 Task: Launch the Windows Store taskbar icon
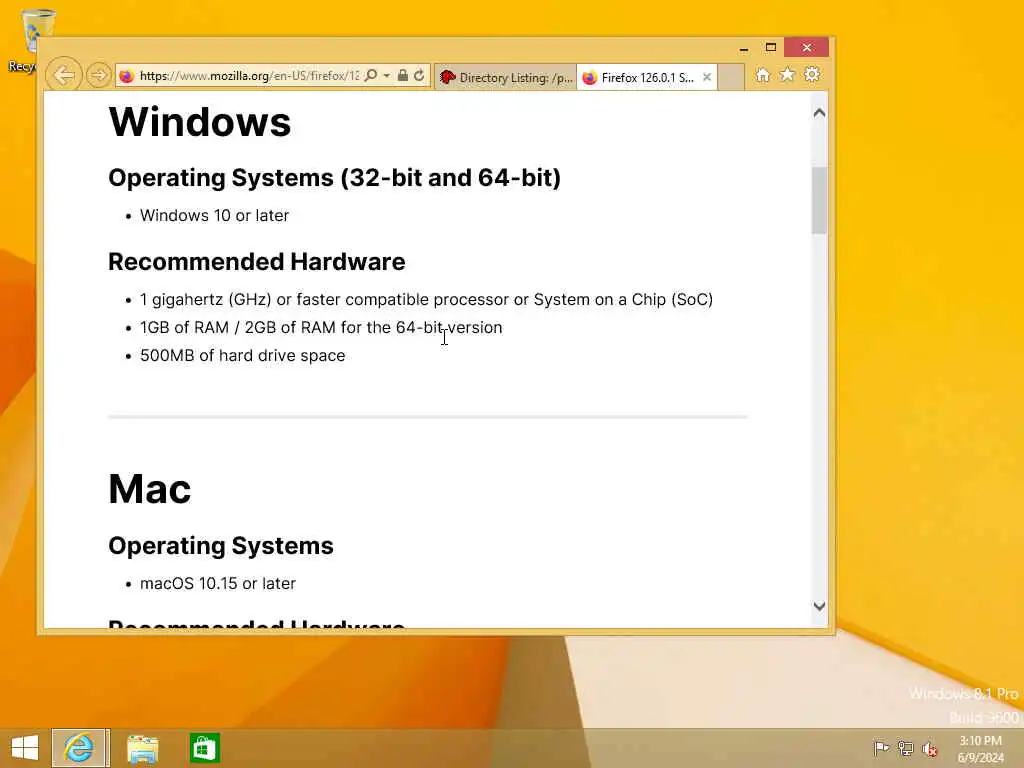204,748
